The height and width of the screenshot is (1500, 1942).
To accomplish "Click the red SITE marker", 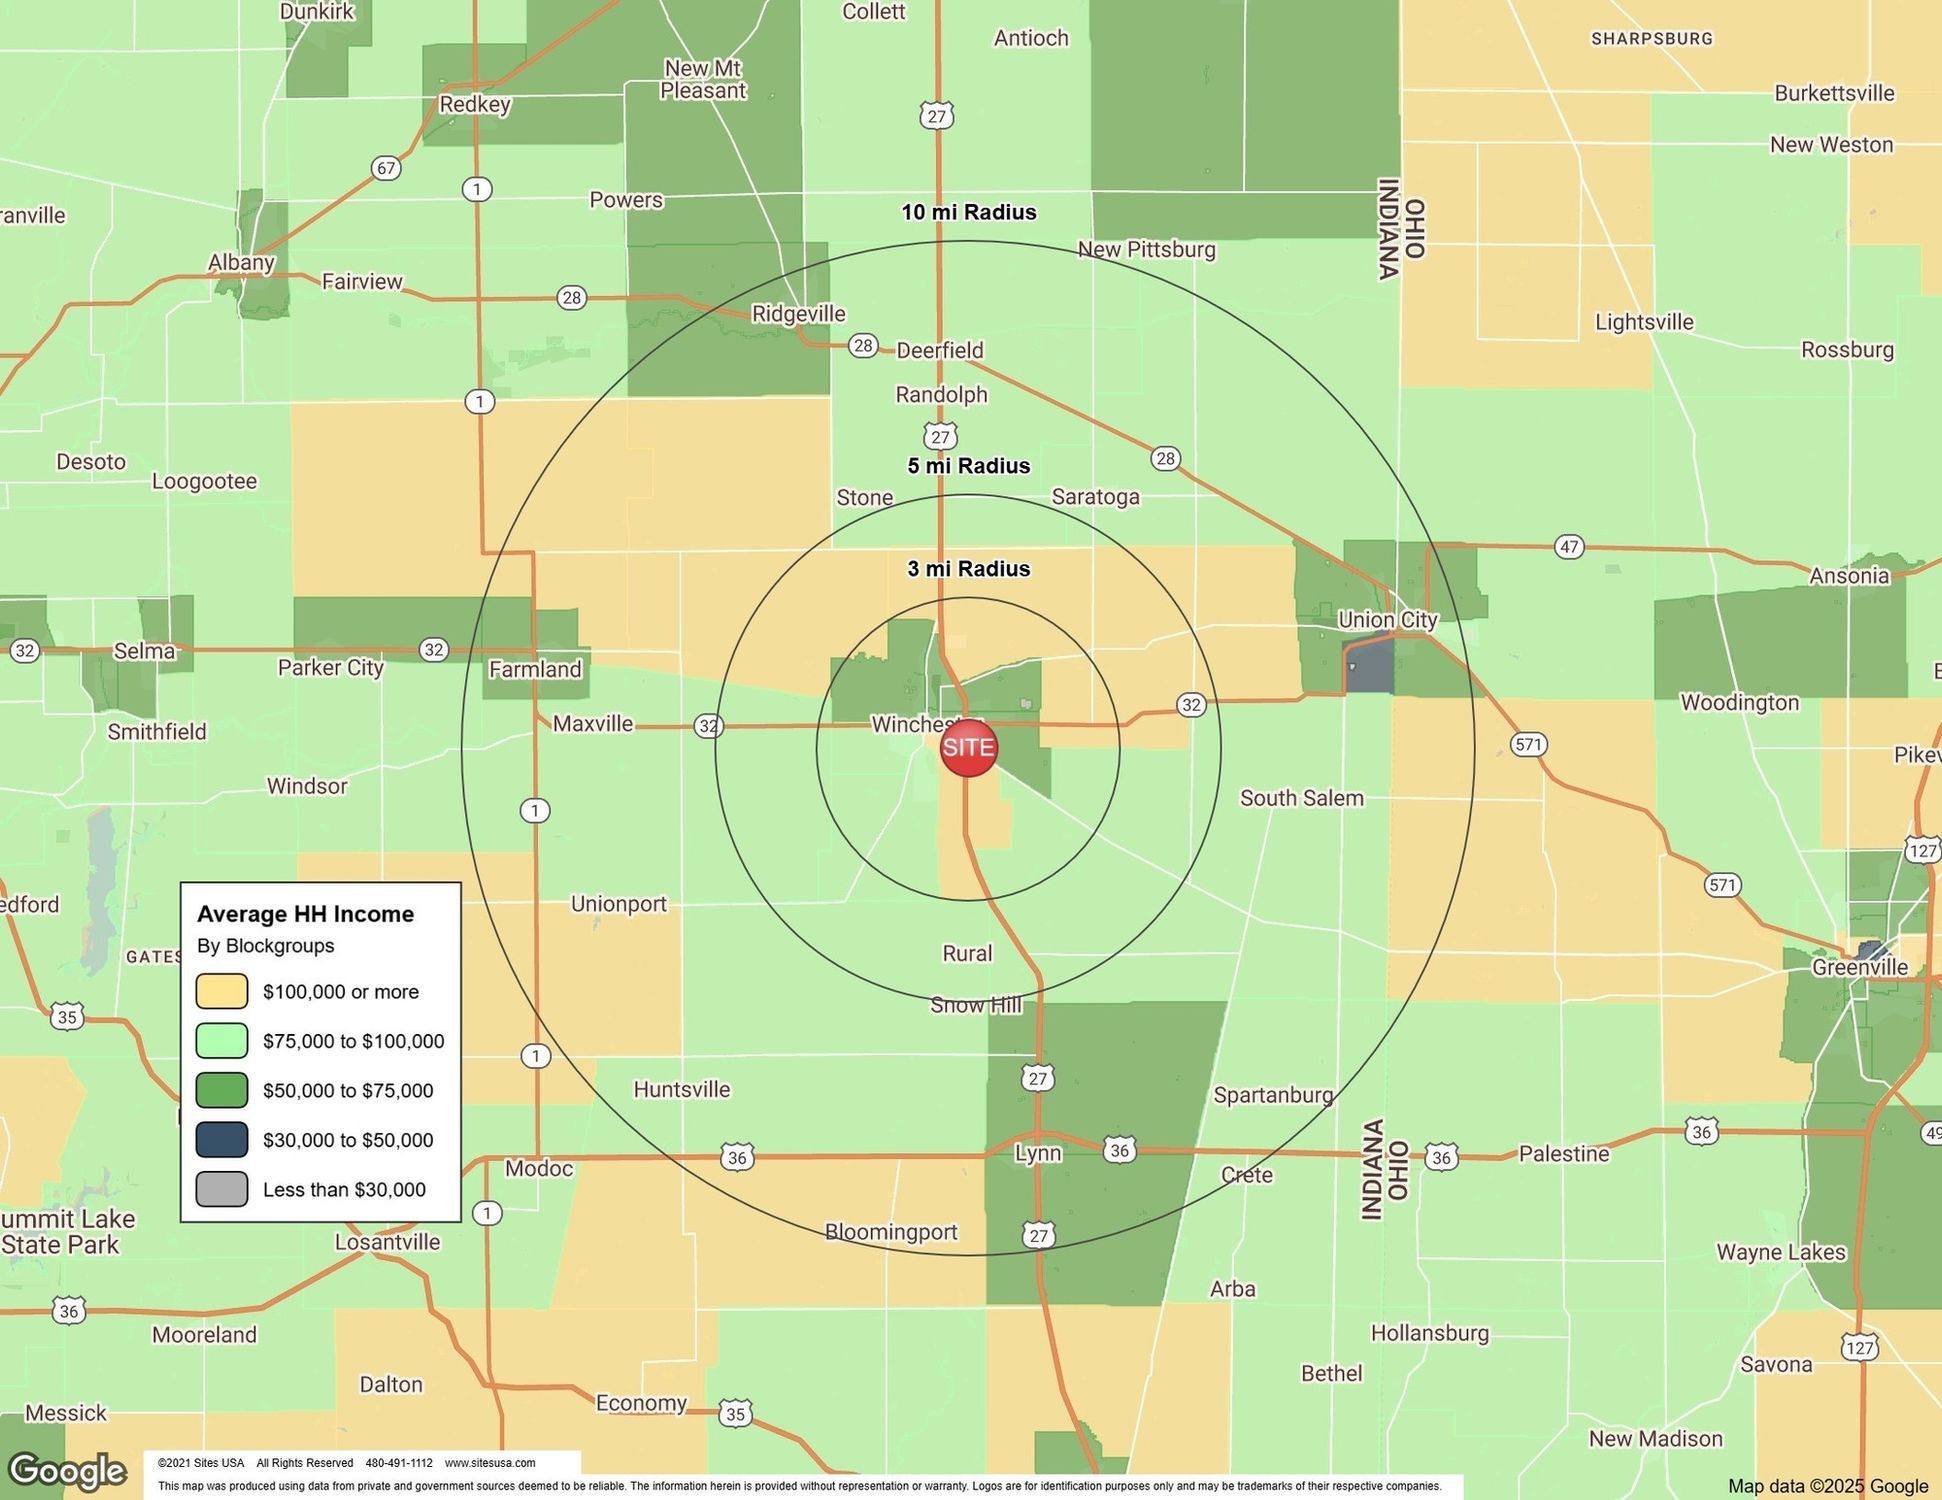I will pyautogui.click(x=968, y=748).
